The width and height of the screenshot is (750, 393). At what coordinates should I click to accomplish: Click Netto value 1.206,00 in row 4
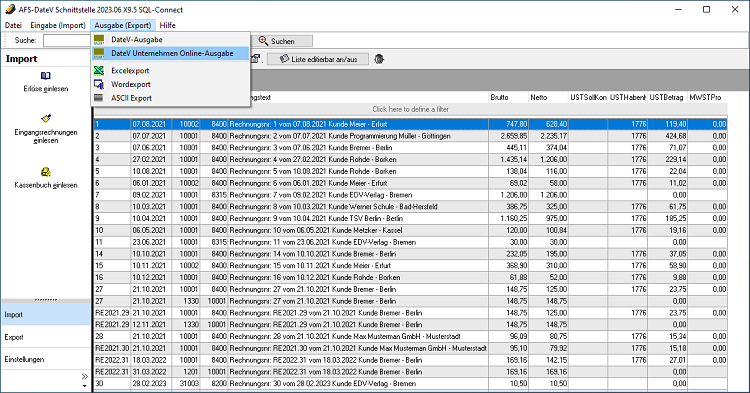(x=554, y=160)
